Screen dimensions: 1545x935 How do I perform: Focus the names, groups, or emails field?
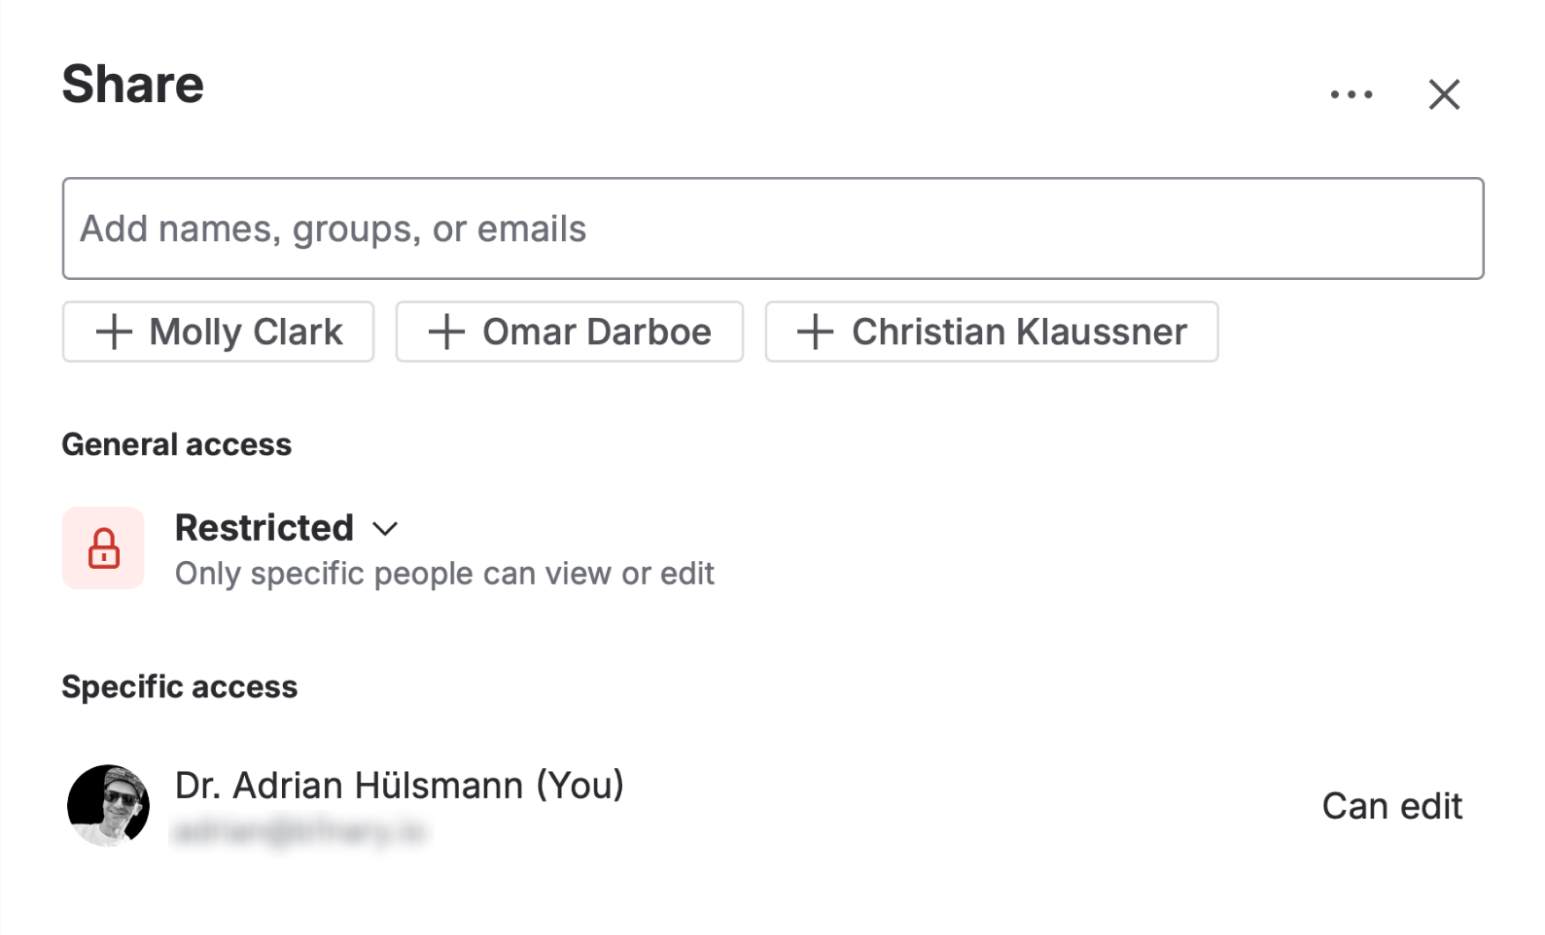pyautogui.click(x=772, y=229)
